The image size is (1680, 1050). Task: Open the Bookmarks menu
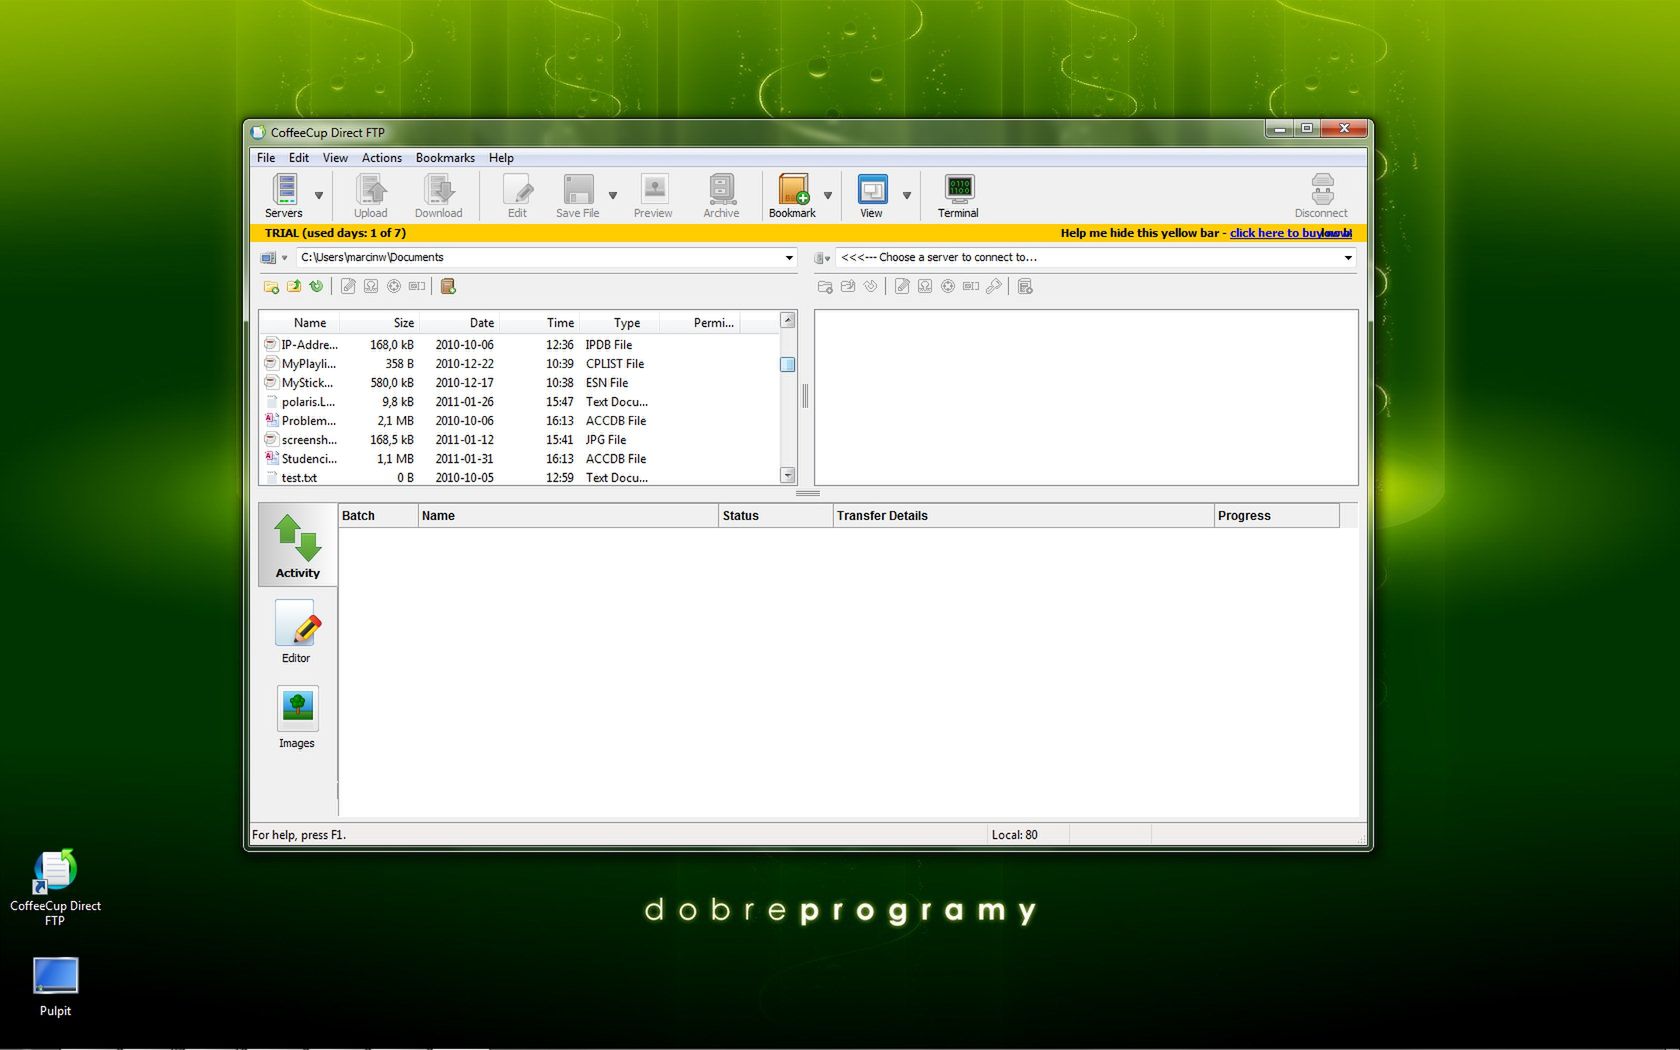tap(445, 158)
